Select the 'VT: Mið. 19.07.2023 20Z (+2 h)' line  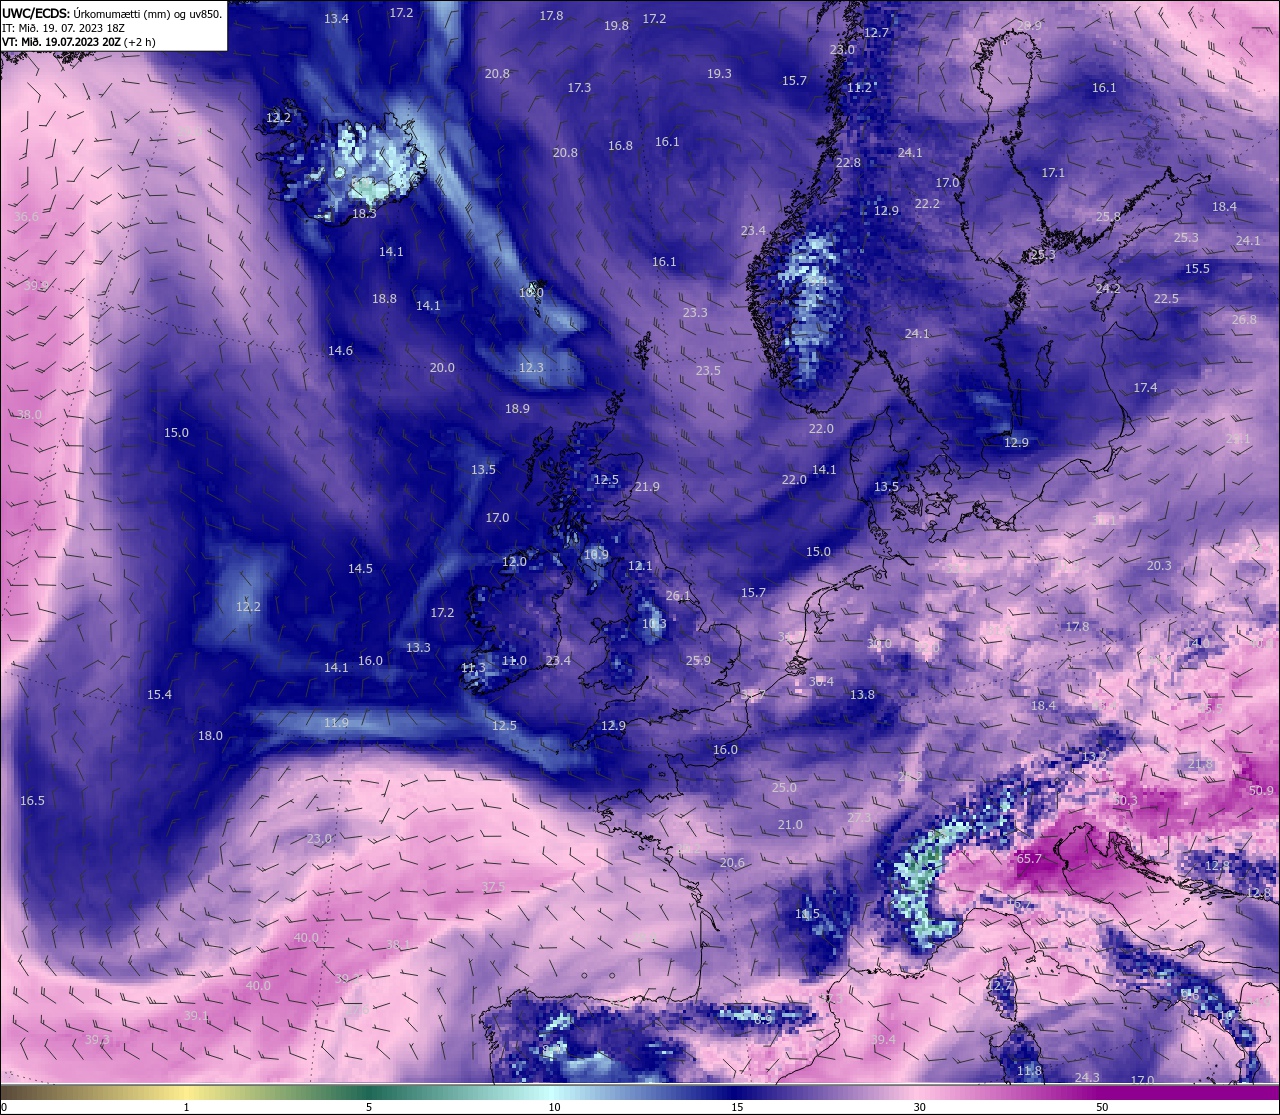point(79,42)
